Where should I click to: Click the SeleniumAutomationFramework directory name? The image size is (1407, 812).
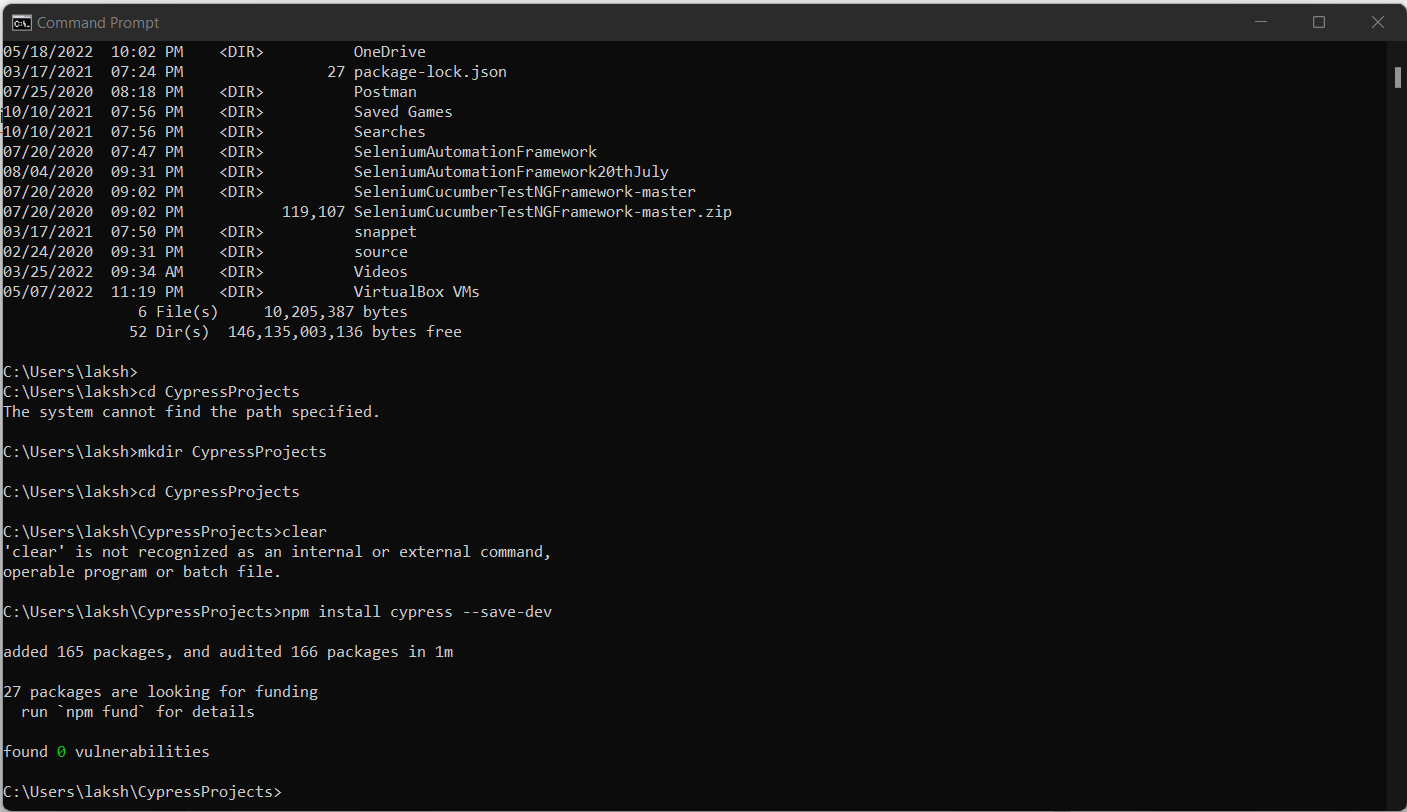coord(475,152)
